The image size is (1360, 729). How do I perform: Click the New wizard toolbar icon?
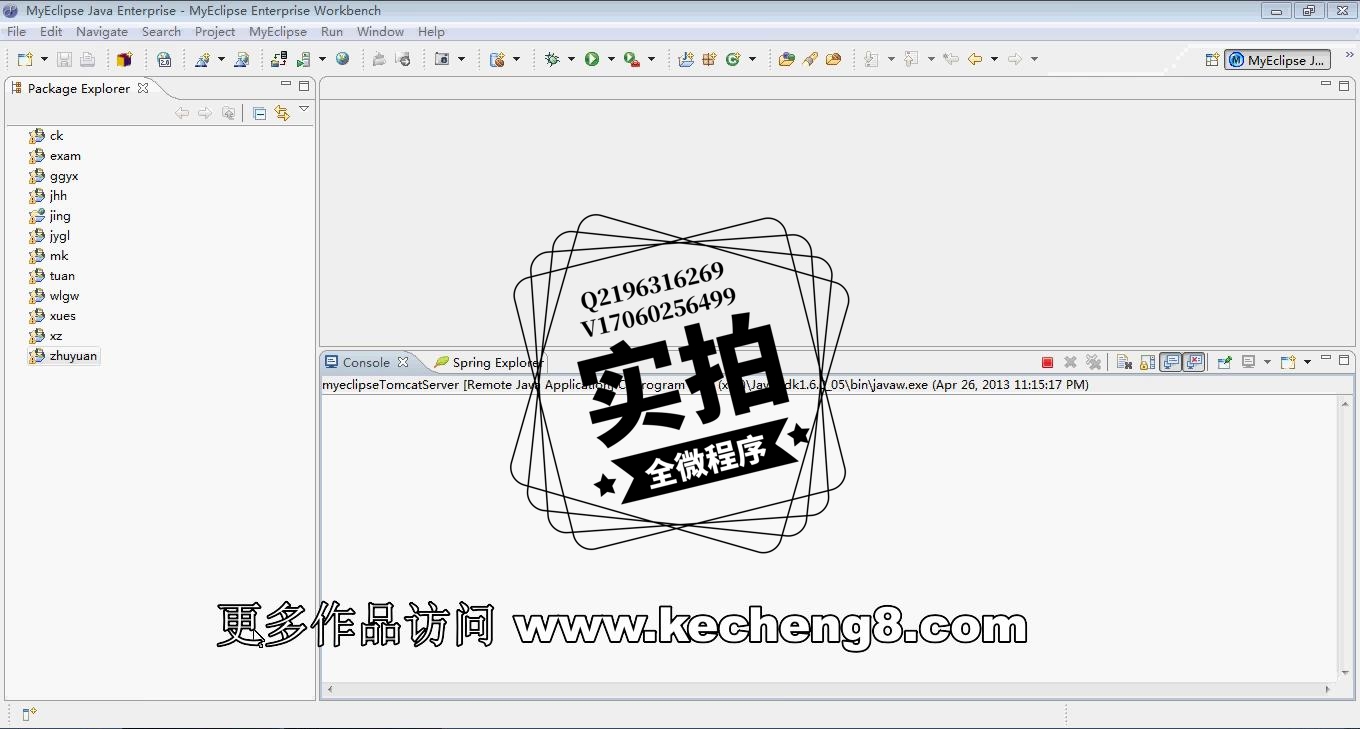pyautogui.click(x=26, y=59)
